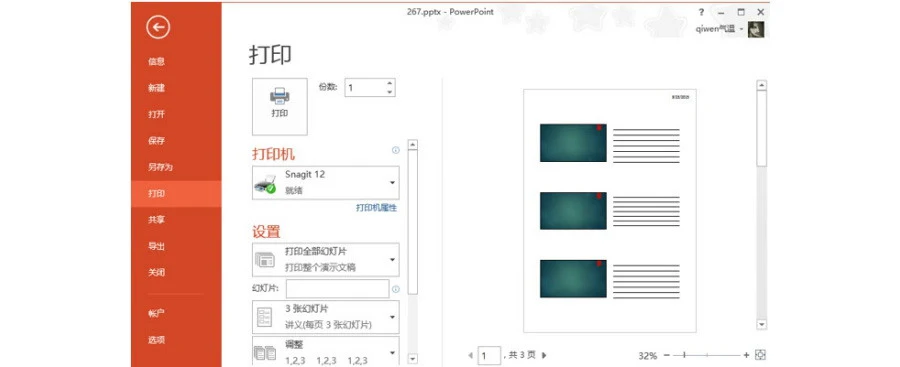The height and width of the screenshot is (367, 900).
Task: Click the user avatar picture
Action: pos(756,29)
